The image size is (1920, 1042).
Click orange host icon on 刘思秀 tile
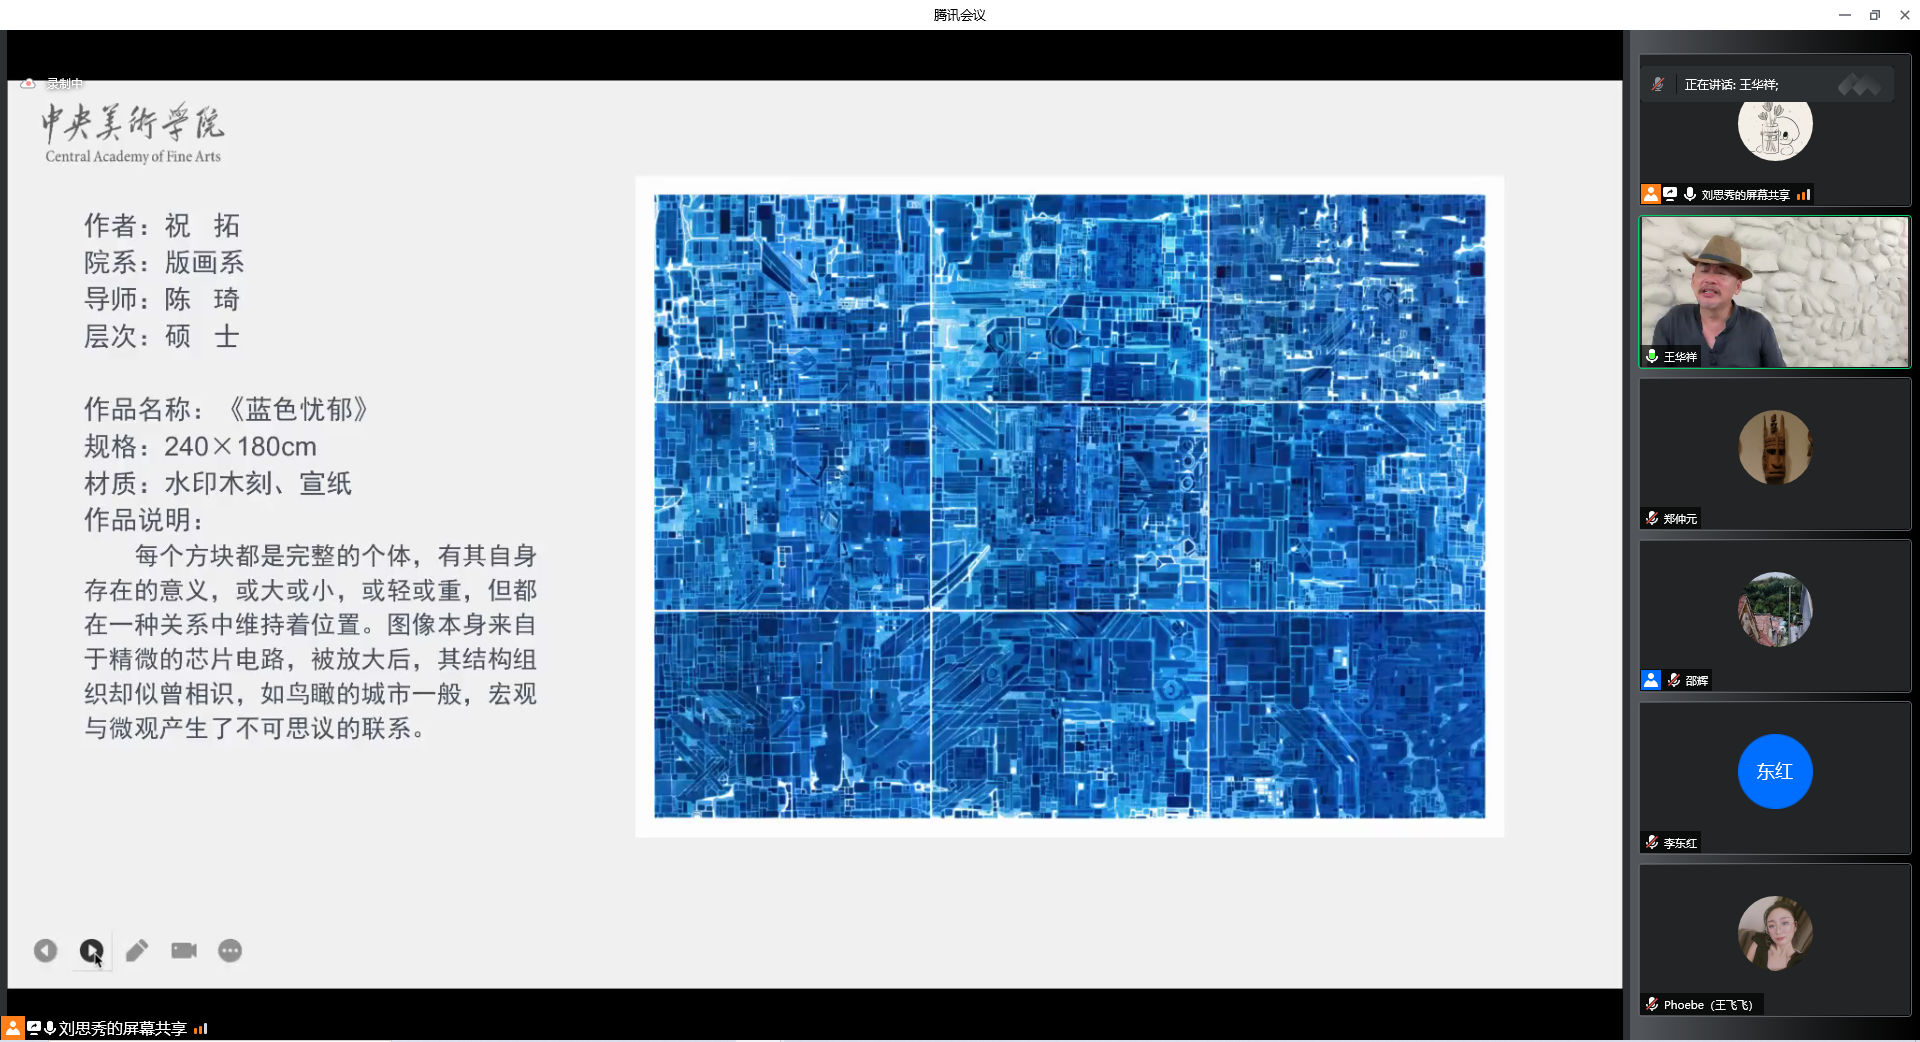coord(1651,194)
